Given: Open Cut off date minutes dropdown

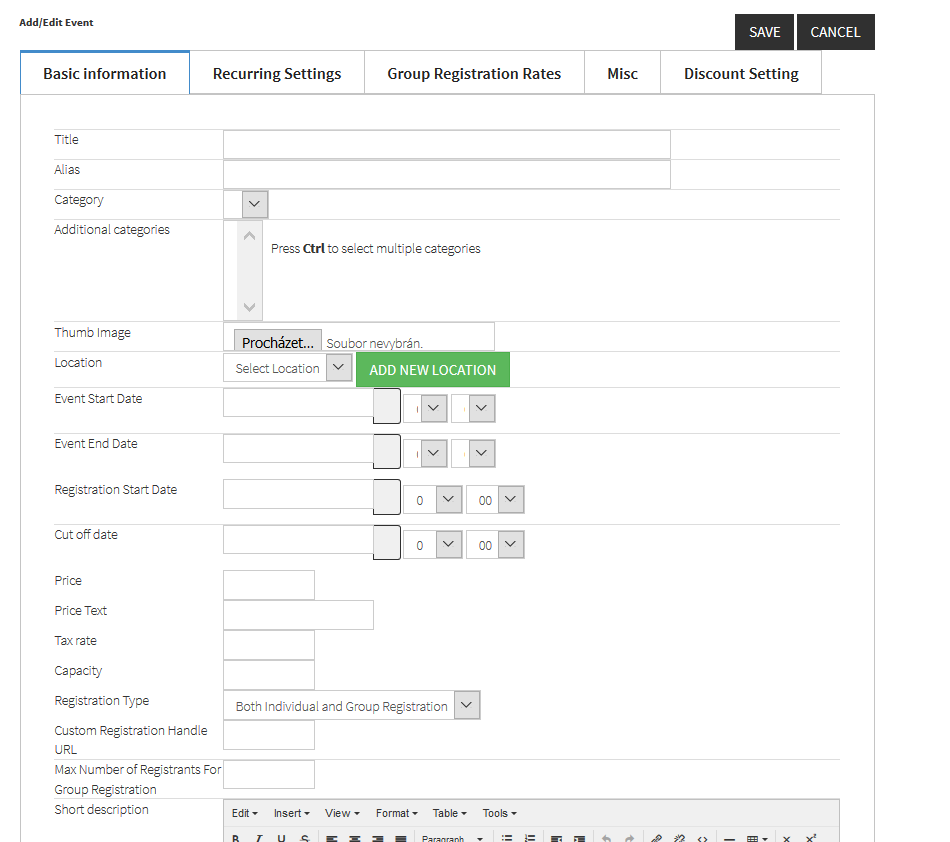Looking at the screenshot, I should pos(496,545).
